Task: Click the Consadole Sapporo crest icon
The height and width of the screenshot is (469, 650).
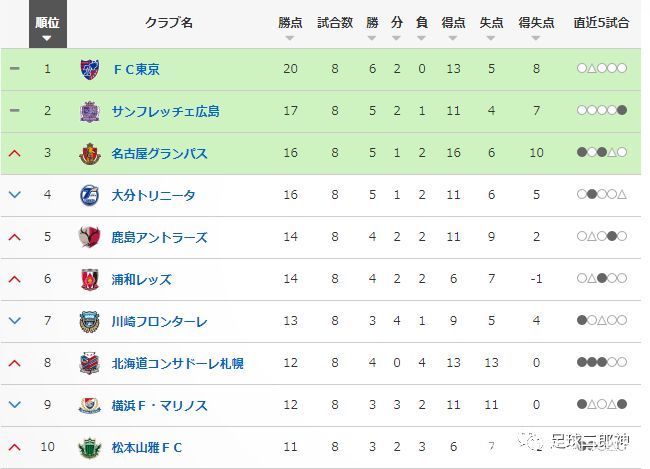Action: coord(90,363)
